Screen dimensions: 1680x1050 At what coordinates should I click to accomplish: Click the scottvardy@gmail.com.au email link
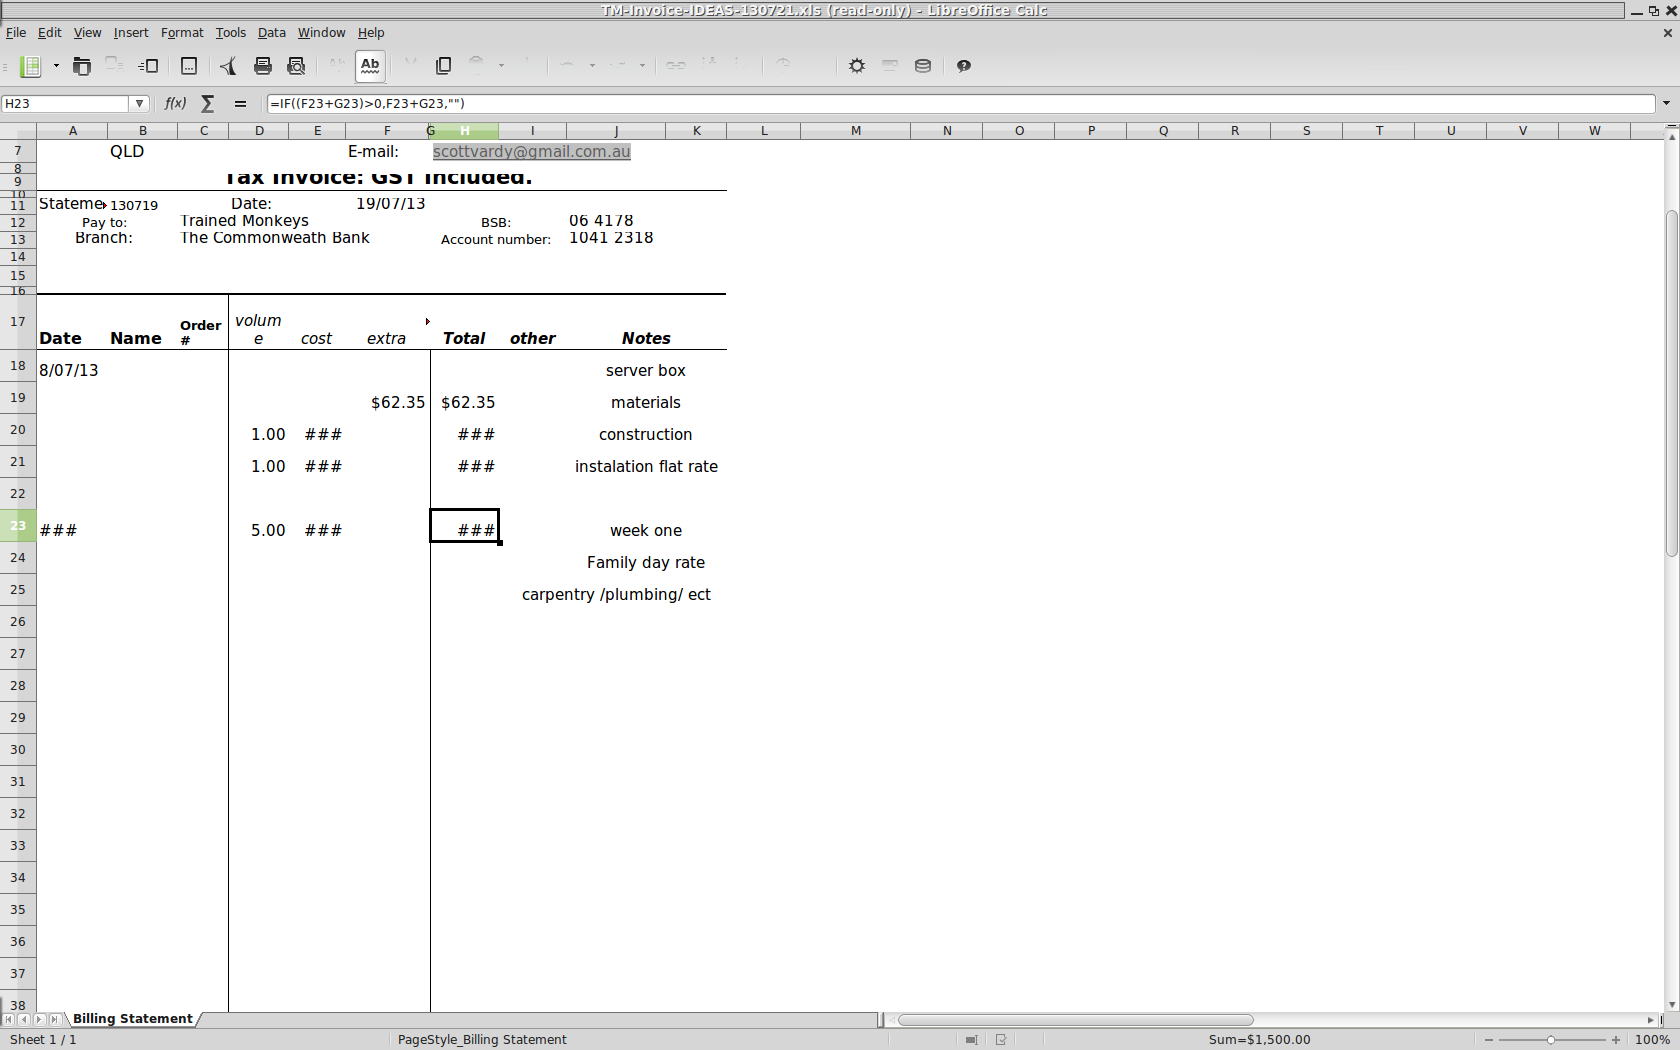click(531, 152)
